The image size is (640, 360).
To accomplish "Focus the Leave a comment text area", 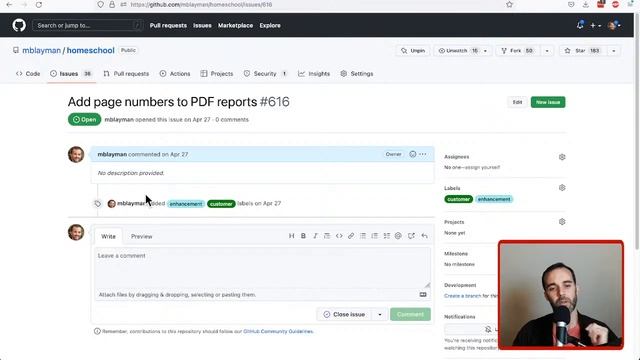I will tap(262, 268).
